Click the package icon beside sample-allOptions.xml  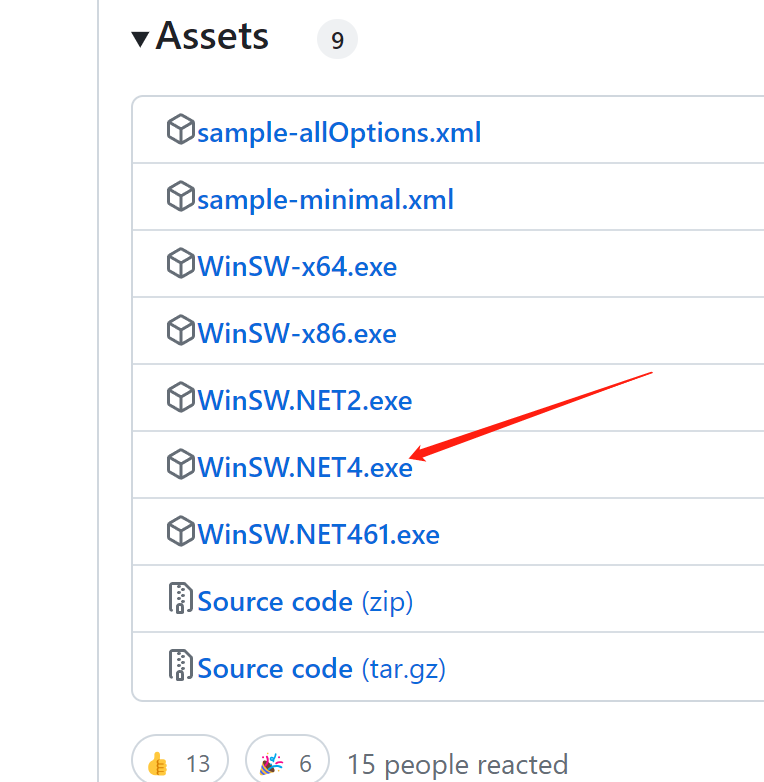click(x=181, y=129)
